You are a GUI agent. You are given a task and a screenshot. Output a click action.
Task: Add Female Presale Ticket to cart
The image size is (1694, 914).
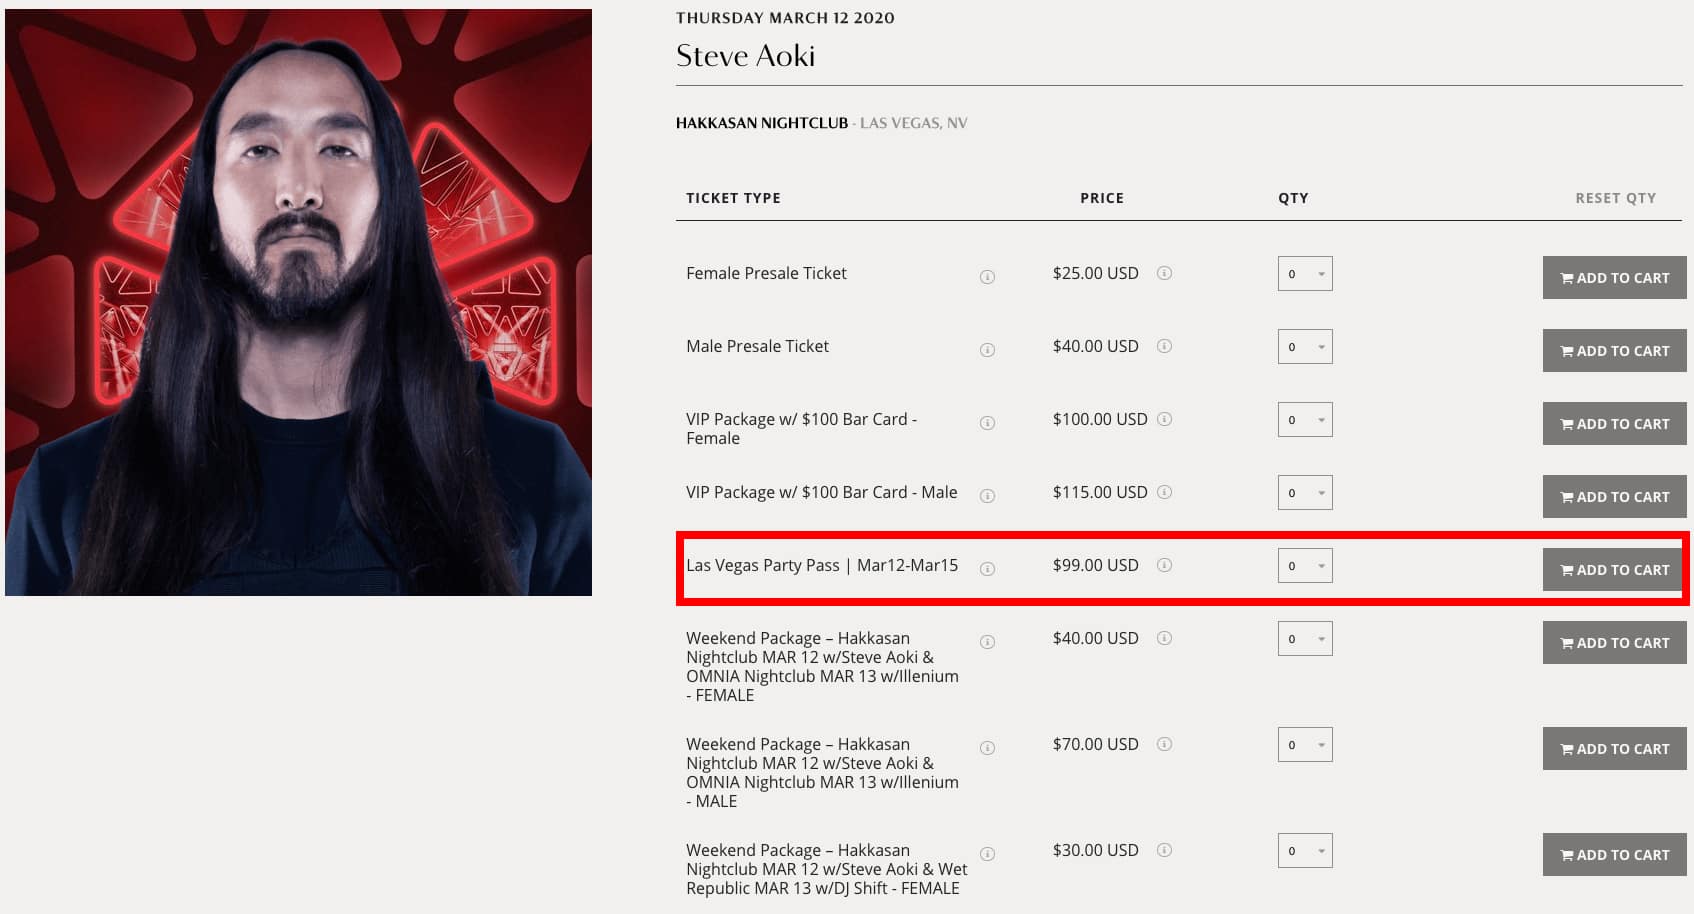[x=1614, y=278]
